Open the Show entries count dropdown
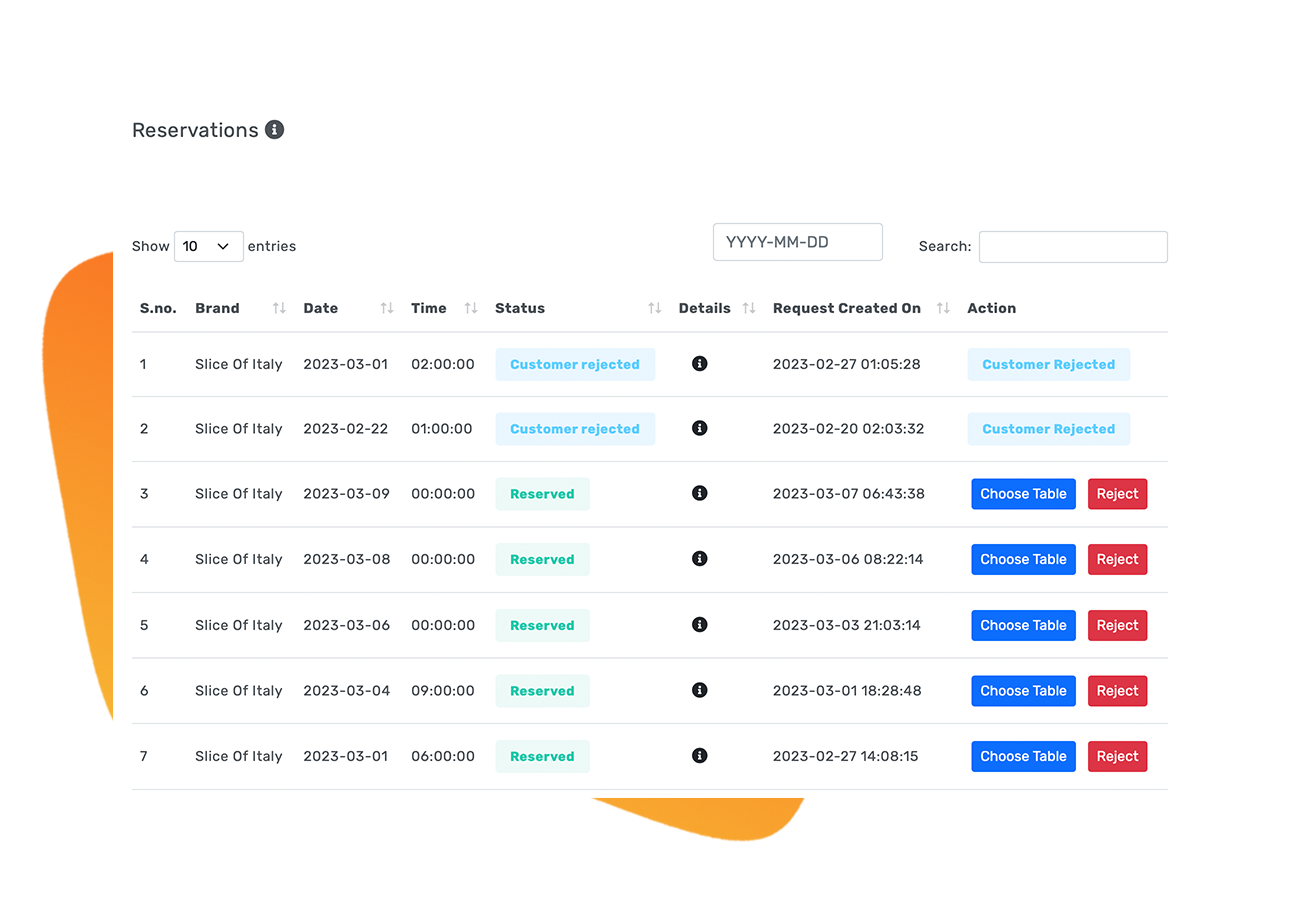 [209, 246]
